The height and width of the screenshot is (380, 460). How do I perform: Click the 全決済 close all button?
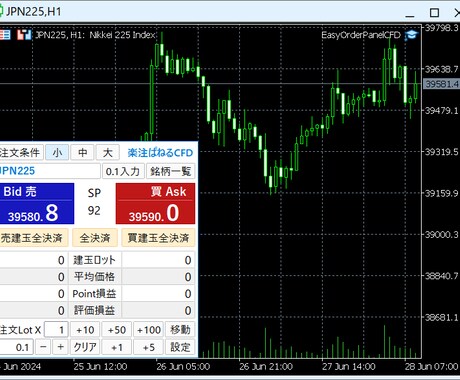click(95, 238)
